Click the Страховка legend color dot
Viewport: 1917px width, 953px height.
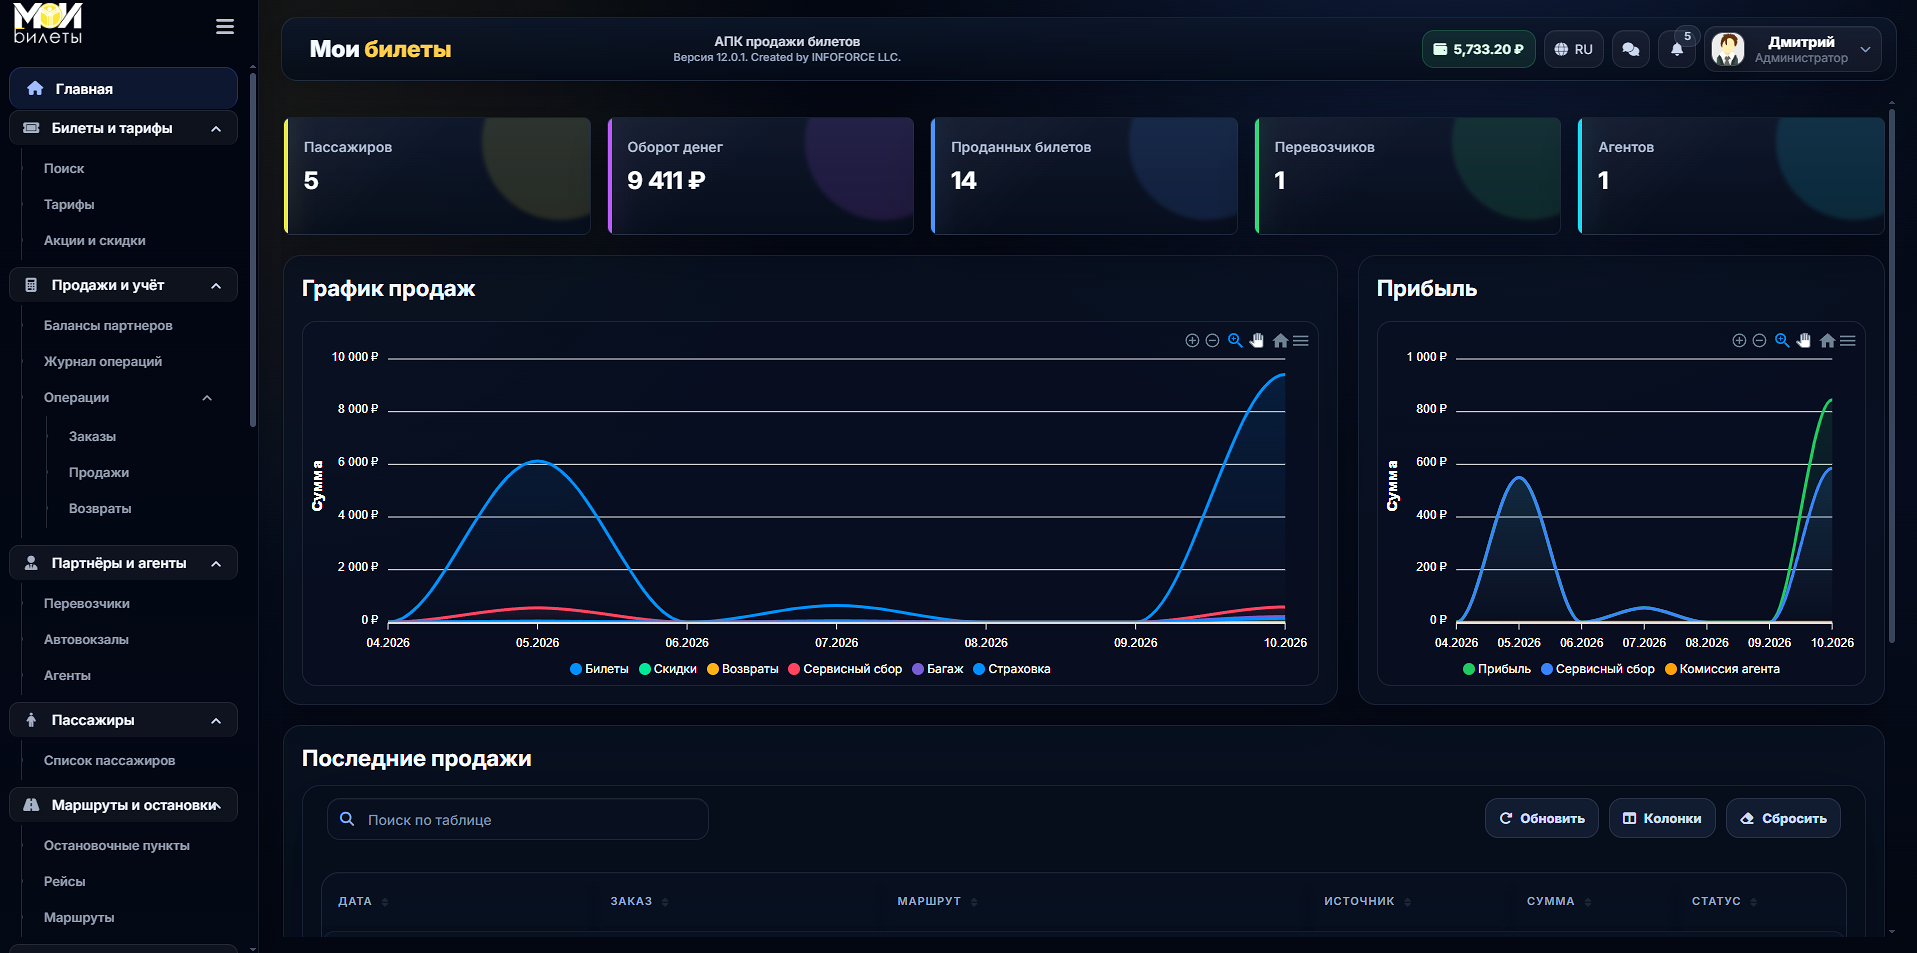click(980, 669)
